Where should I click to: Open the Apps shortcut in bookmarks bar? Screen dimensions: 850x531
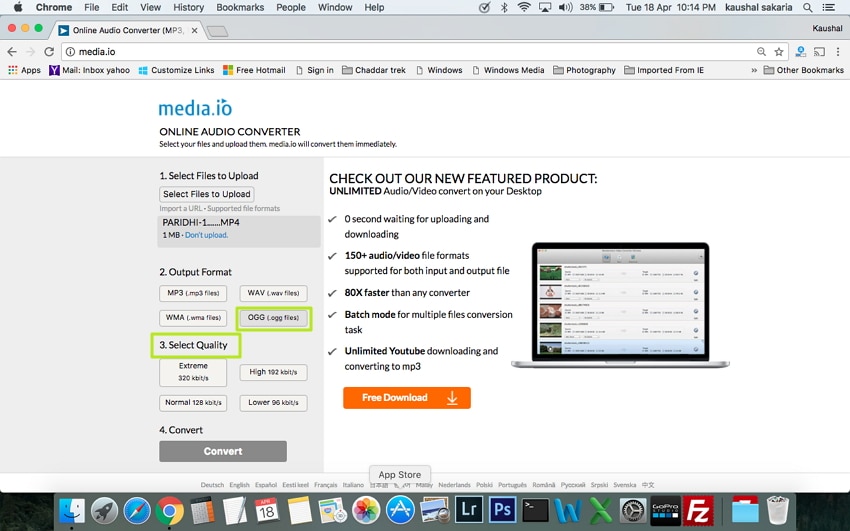tap(24, 70)
